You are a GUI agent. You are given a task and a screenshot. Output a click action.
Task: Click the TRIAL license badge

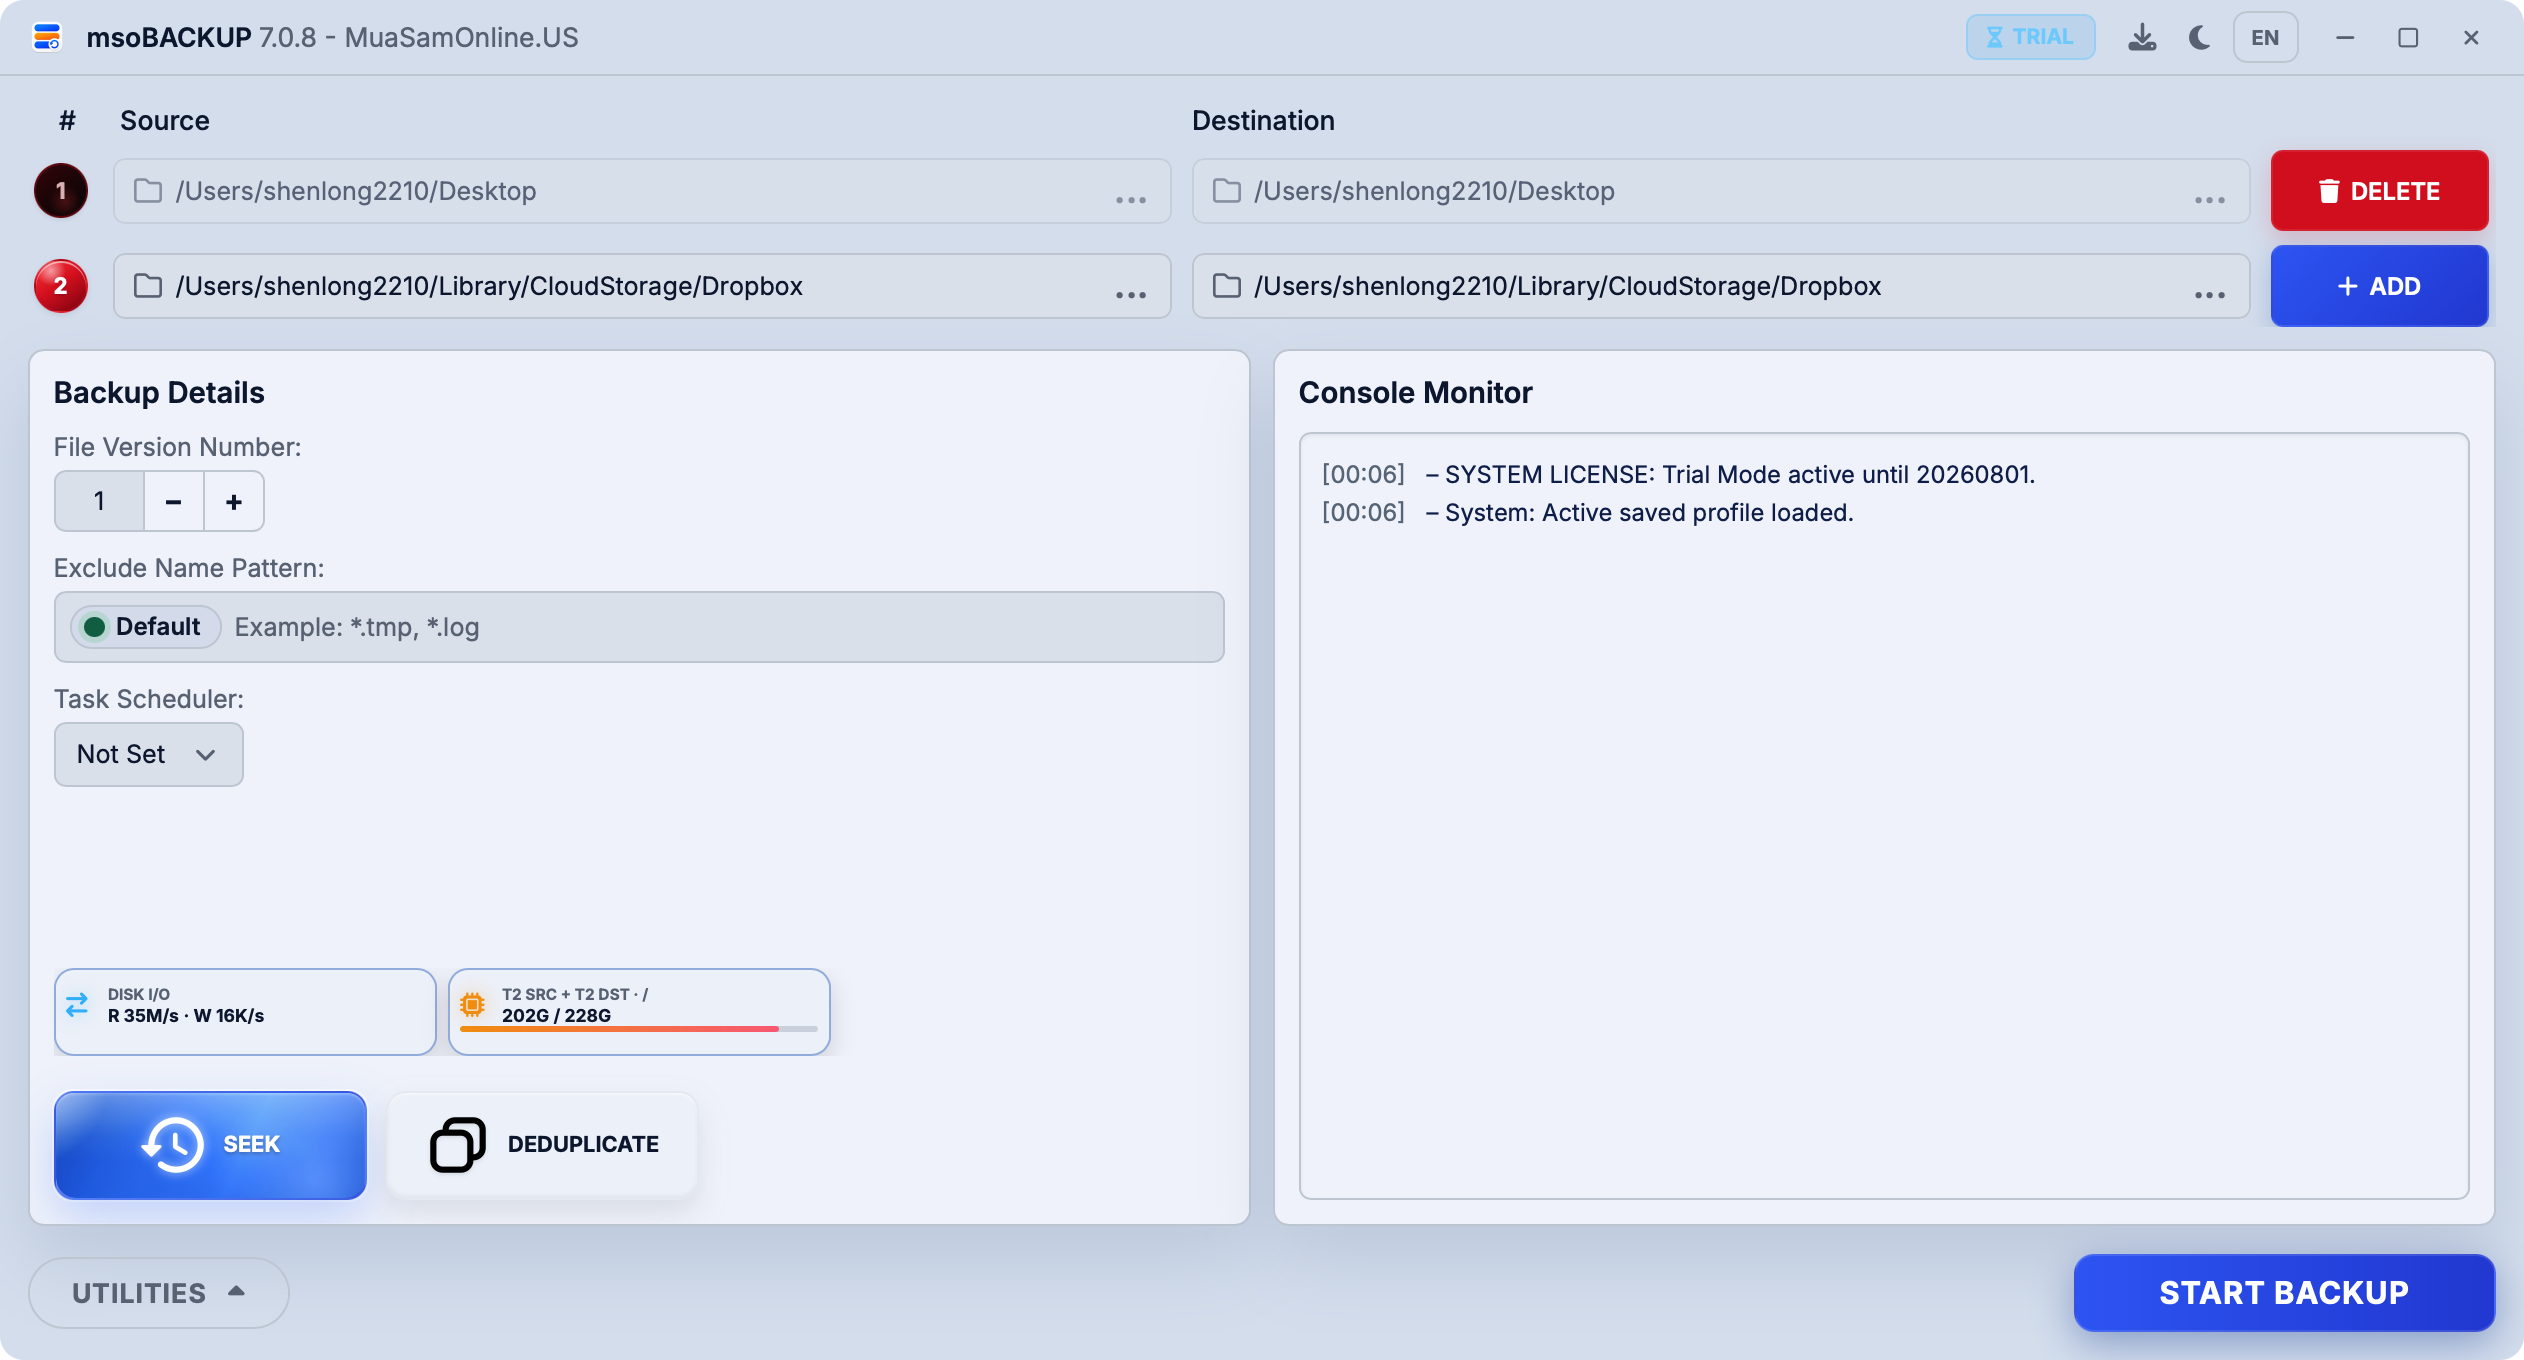[x=2030, y=37]
